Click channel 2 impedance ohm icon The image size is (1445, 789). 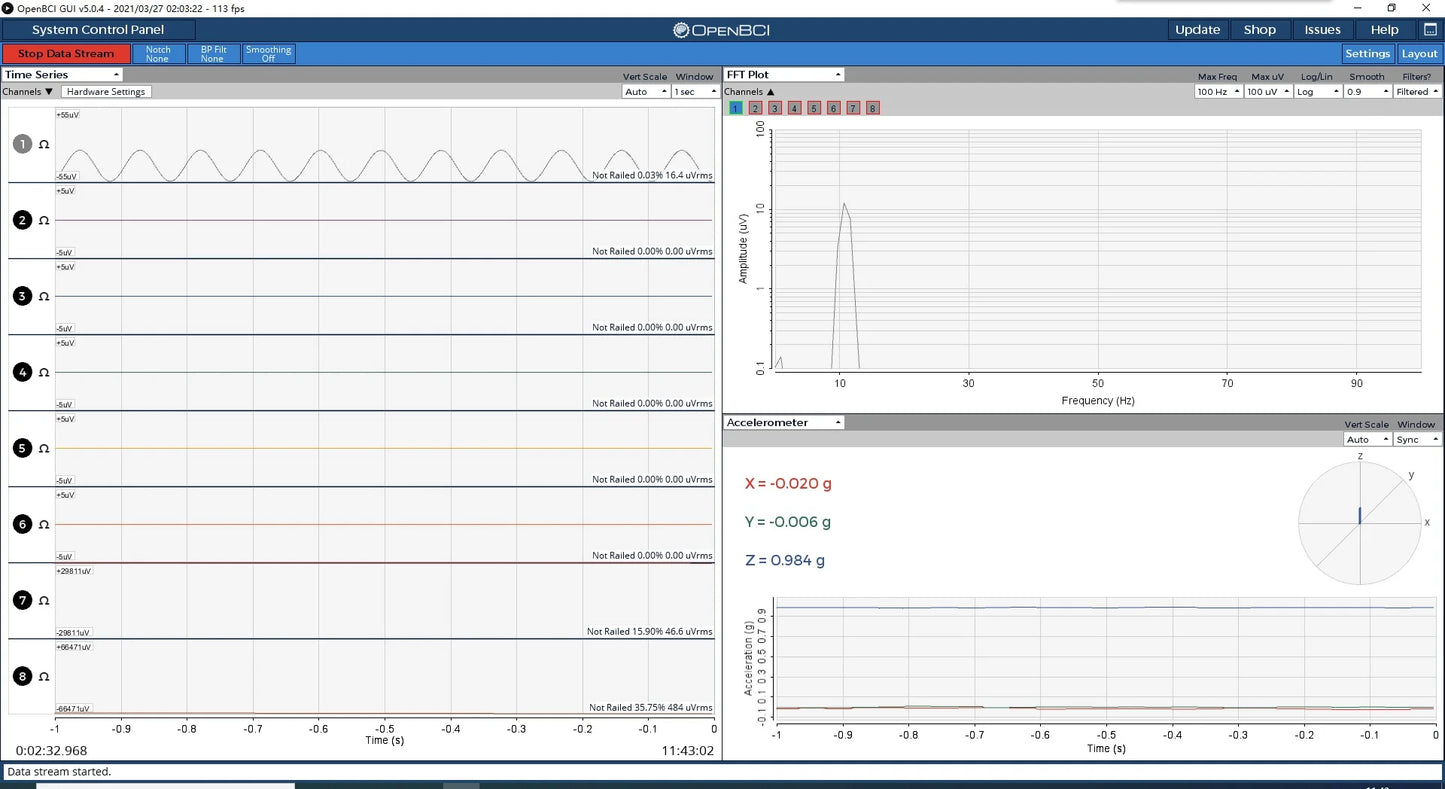(x=44, y=220)
